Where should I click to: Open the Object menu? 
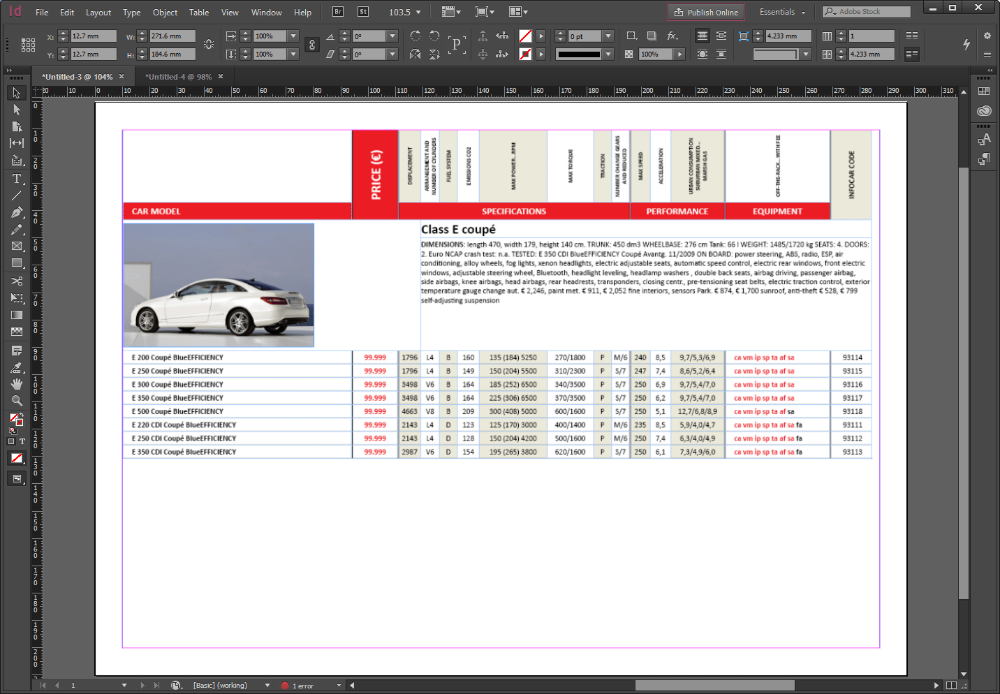click(x=165, y=13)
